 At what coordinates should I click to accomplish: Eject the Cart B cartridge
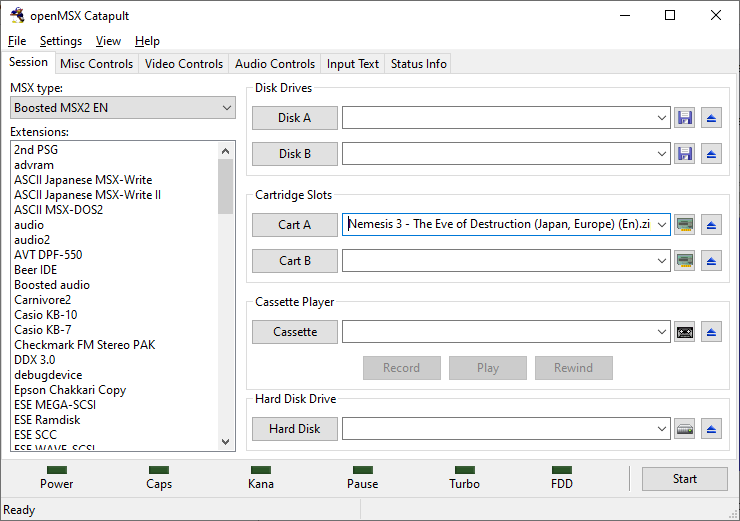[711, 260]
